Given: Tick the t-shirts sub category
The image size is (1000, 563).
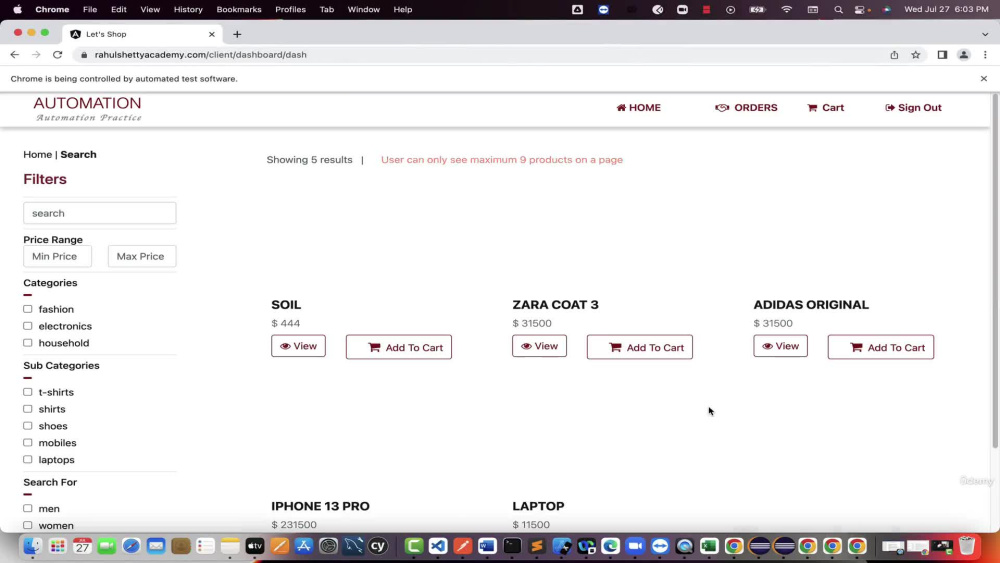Looking at the screenshot, I should tap(27, 392).
